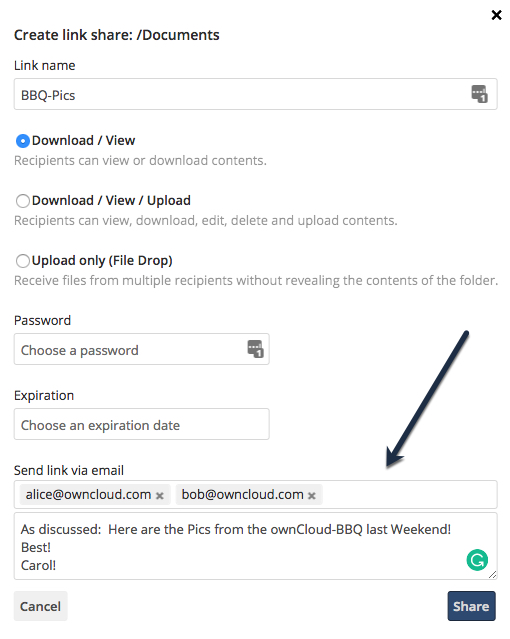The image size is (510, 639).
Task: Click the Download / View label text
Action: tap(84, 141)
